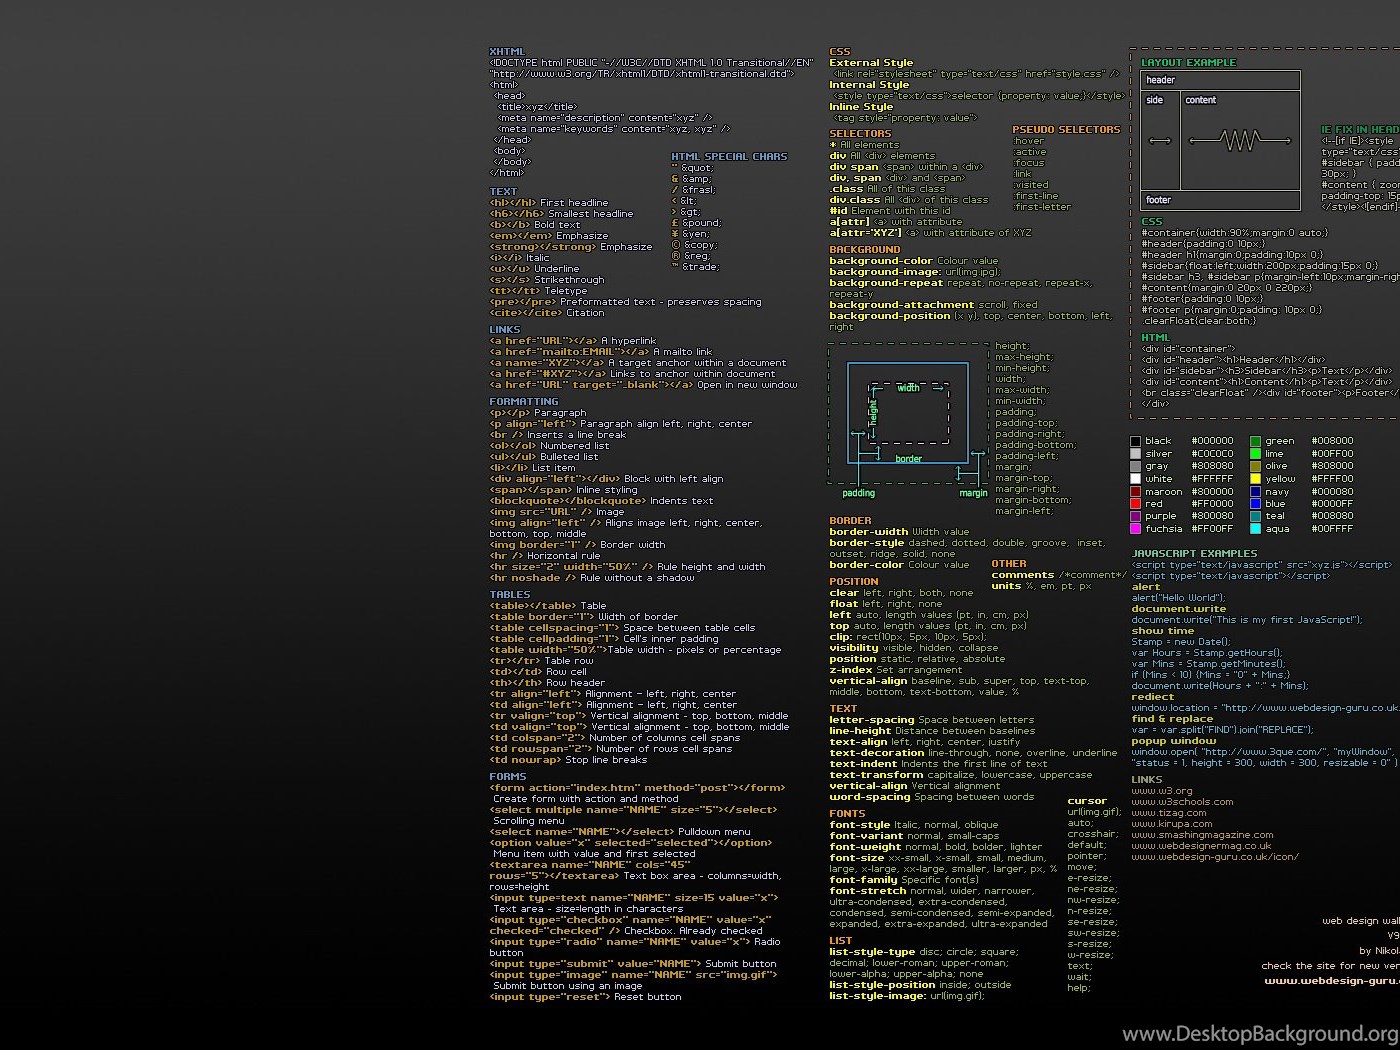Click the 'background-color' property text
This screenshot has width=1400, height=1050.
pyautogui.click(x=881, y=261)
